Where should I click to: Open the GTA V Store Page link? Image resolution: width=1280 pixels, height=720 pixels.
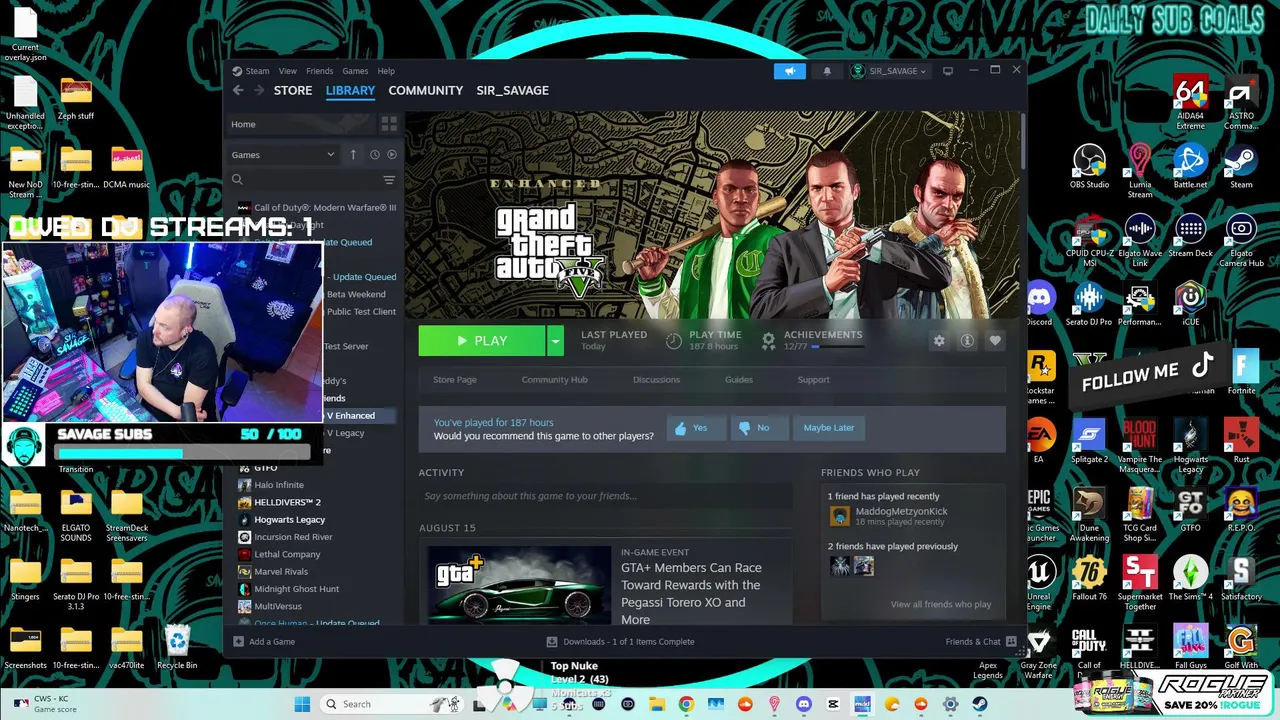(x=455, y=380)
